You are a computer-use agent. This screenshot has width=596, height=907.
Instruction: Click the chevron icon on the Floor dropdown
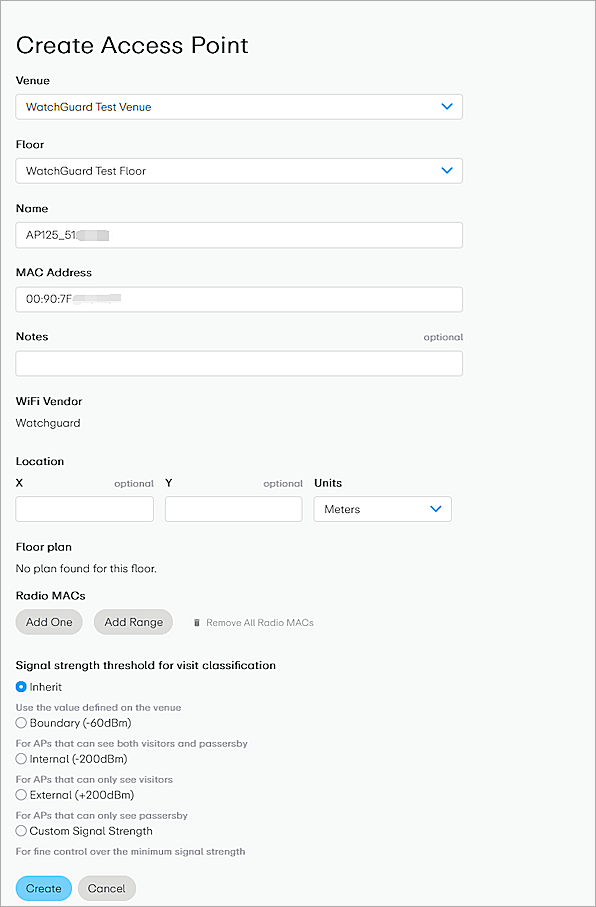click(x=447, y=170)
